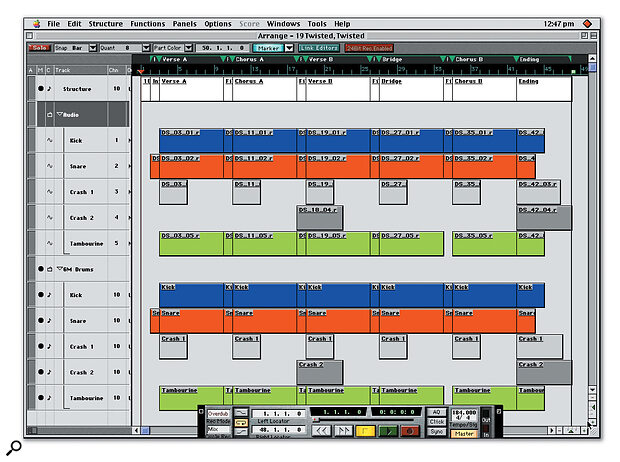The image size is (620, 462).
Task: Enable the Punch In button on transport
Action: click(241, 413)
